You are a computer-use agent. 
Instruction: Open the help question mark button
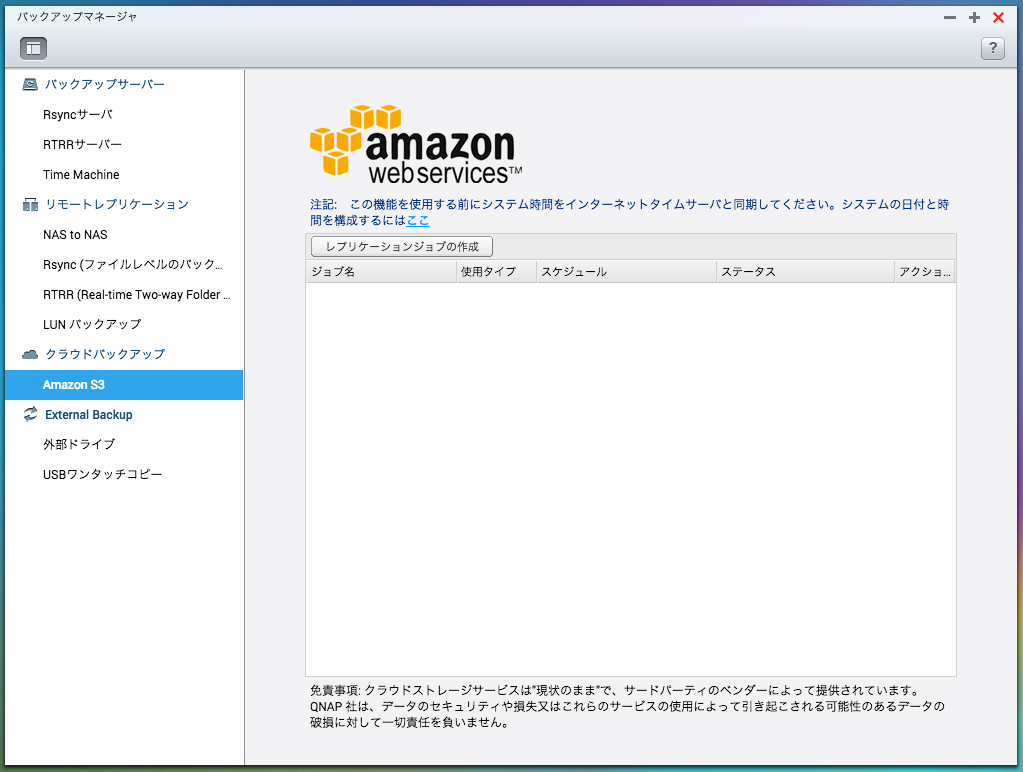992,48
